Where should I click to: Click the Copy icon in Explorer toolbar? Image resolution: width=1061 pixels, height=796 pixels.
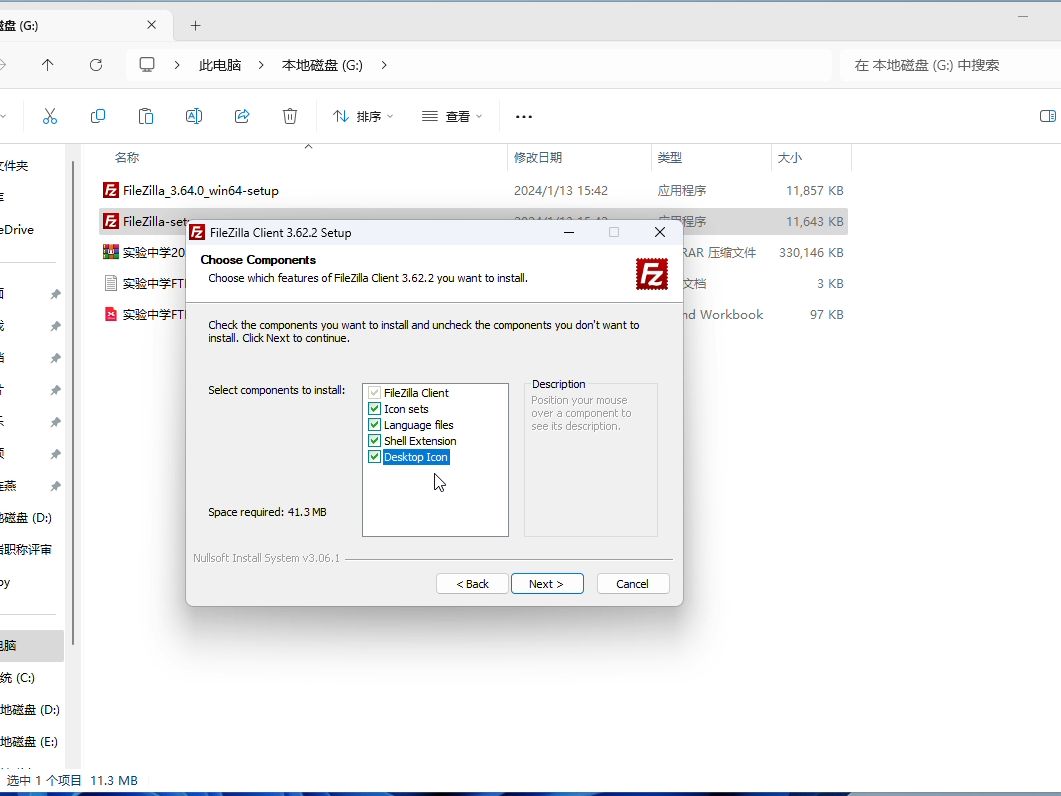[97, 116]
